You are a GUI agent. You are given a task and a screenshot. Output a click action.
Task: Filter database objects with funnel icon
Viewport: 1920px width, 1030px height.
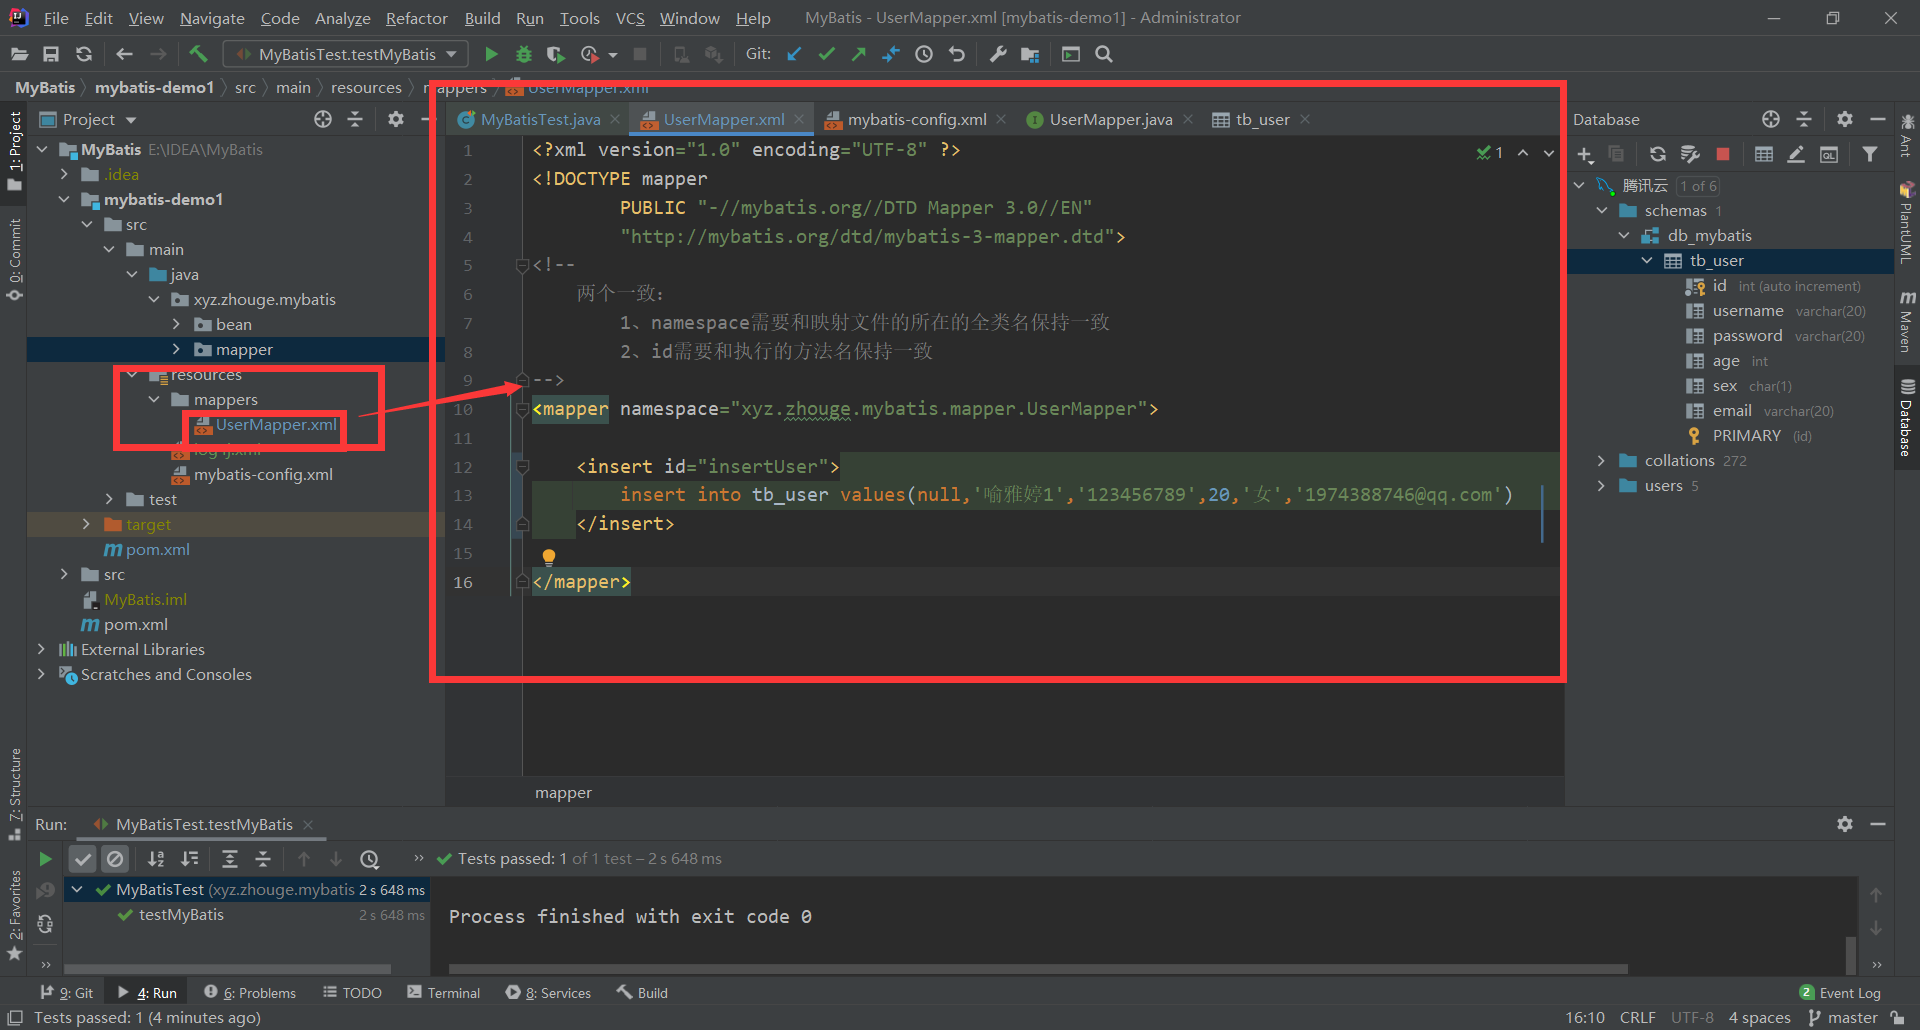(x=1870, y=154)
